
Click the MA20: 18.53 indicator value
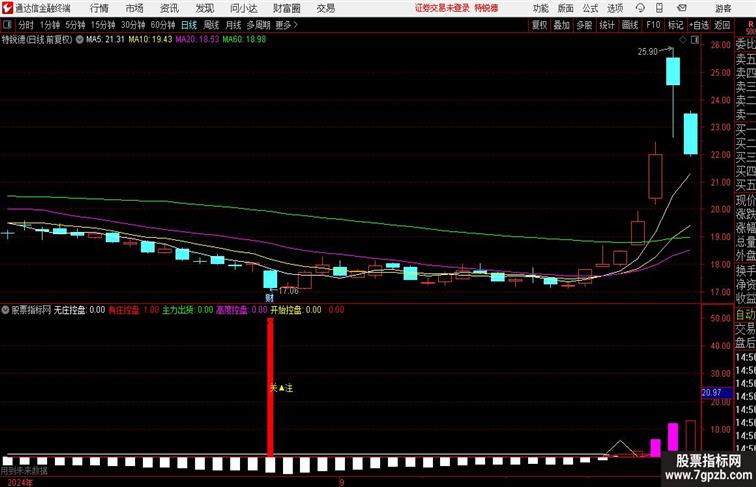[197, 40]
